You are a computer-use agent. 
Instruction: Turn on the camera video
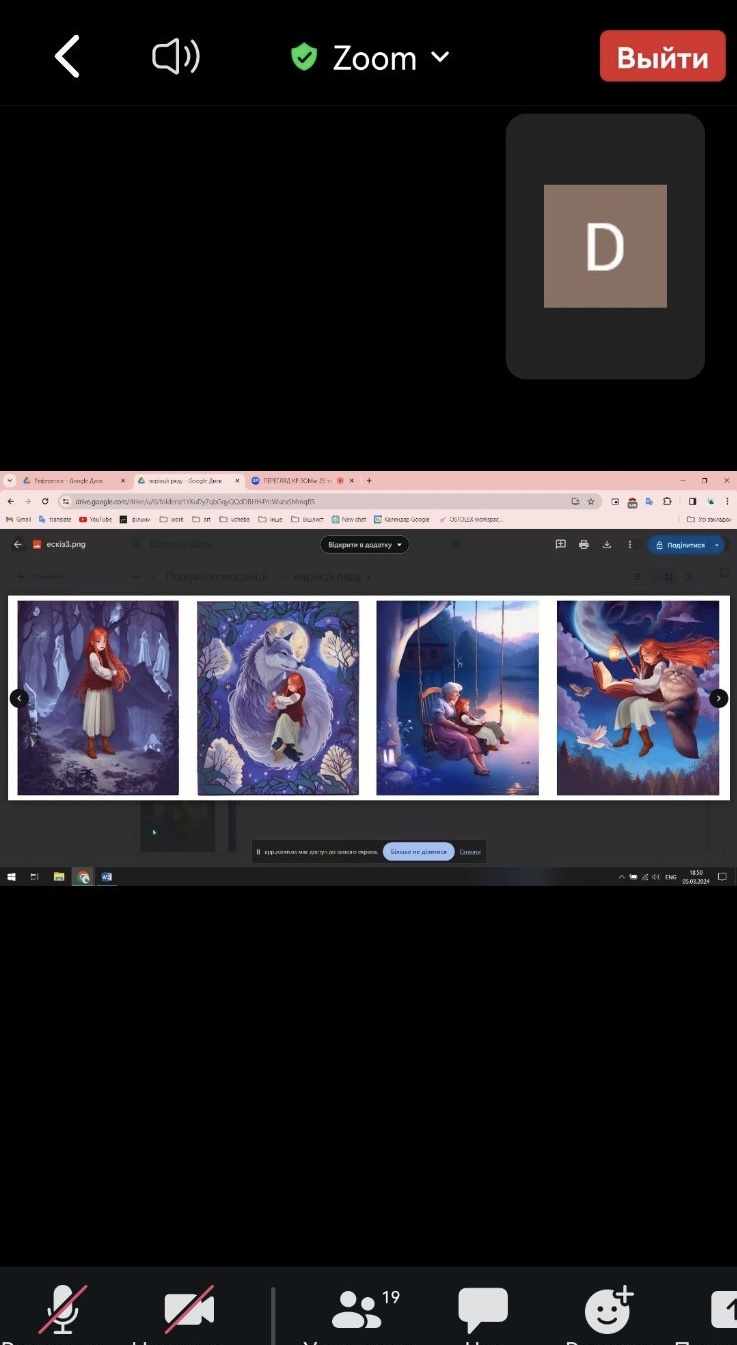(x=189, y=1308)
